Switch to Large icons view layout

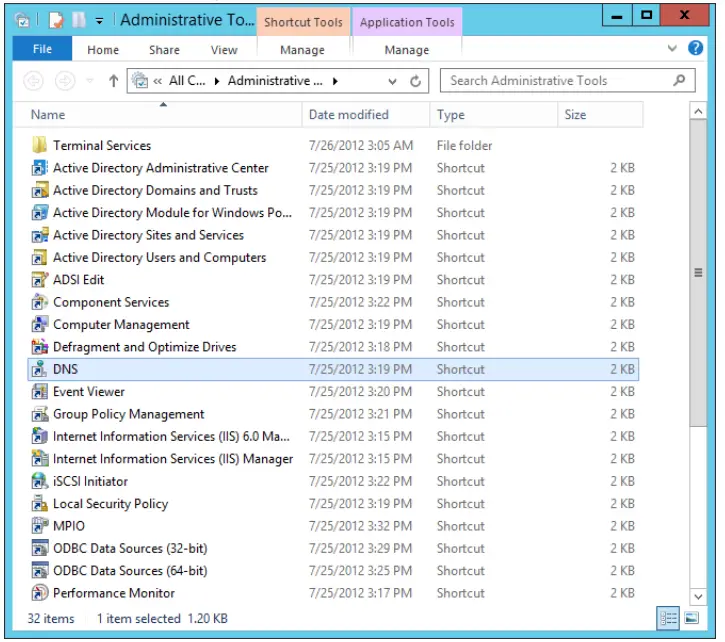[x=692, y=617]
